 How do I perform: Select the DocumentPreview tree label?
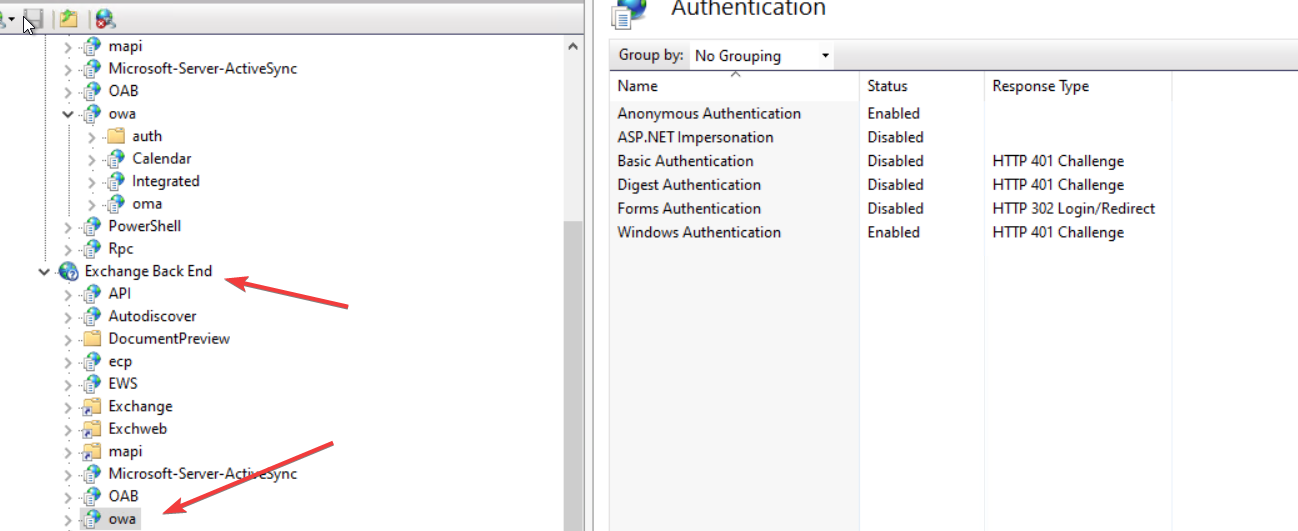[x=169, y=338]
